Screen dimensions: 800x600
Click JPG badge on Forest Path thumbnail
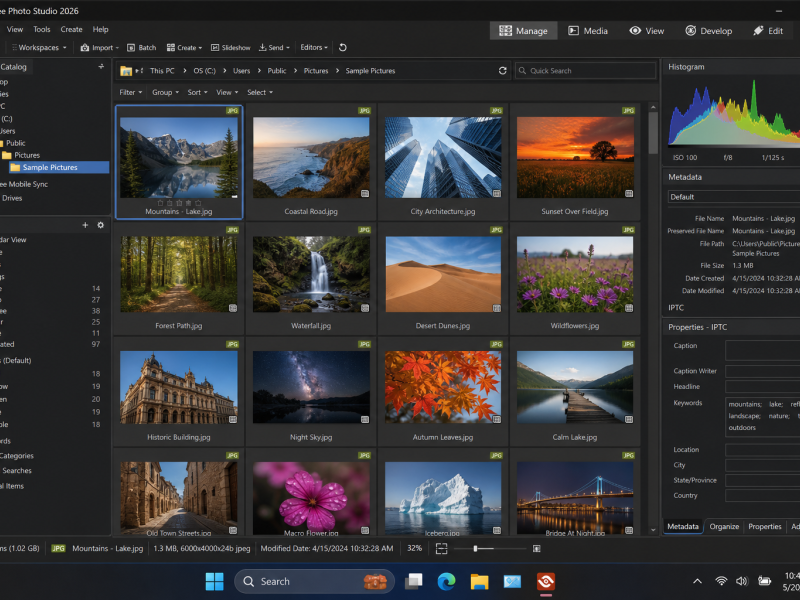[232, 230]
